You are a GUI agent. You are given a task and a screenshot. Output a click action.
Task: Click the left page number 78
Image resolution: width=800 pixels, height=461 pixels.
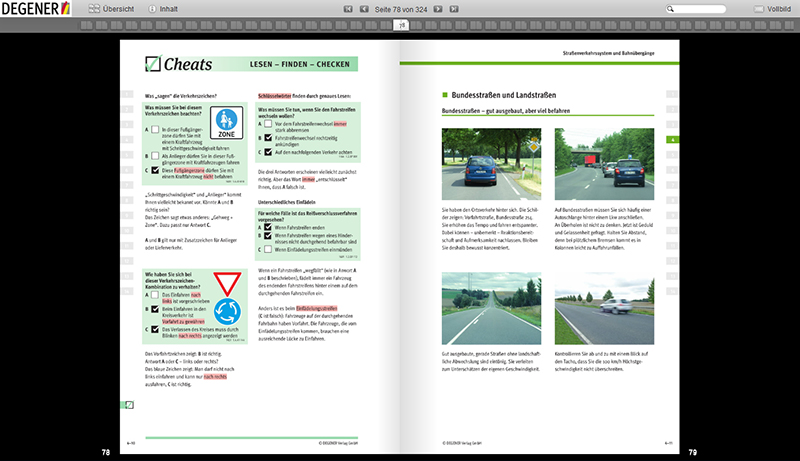coord(106,452)
